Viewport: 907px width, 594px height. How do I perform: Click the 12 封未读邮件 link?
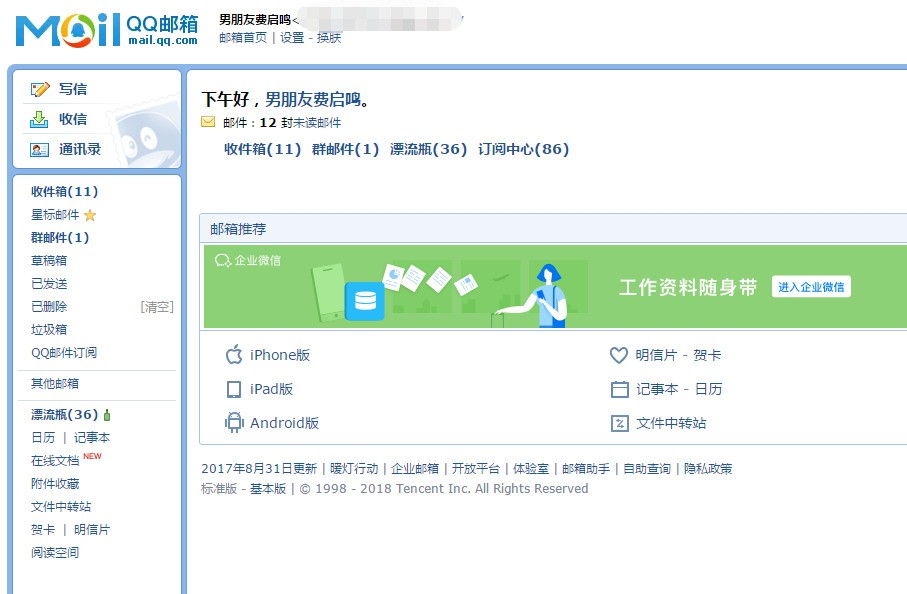pyautogui.click(x=300, y=123)
